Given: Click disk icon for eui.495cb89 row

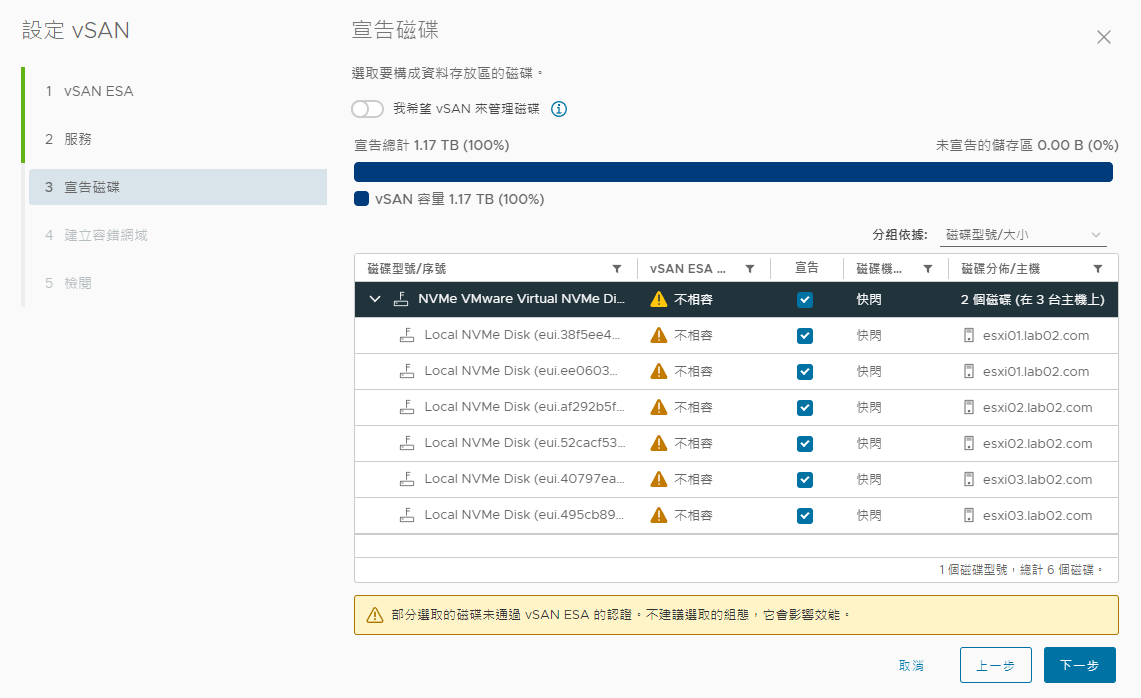Looking at the screenshot, I should [x=407, y=515].
